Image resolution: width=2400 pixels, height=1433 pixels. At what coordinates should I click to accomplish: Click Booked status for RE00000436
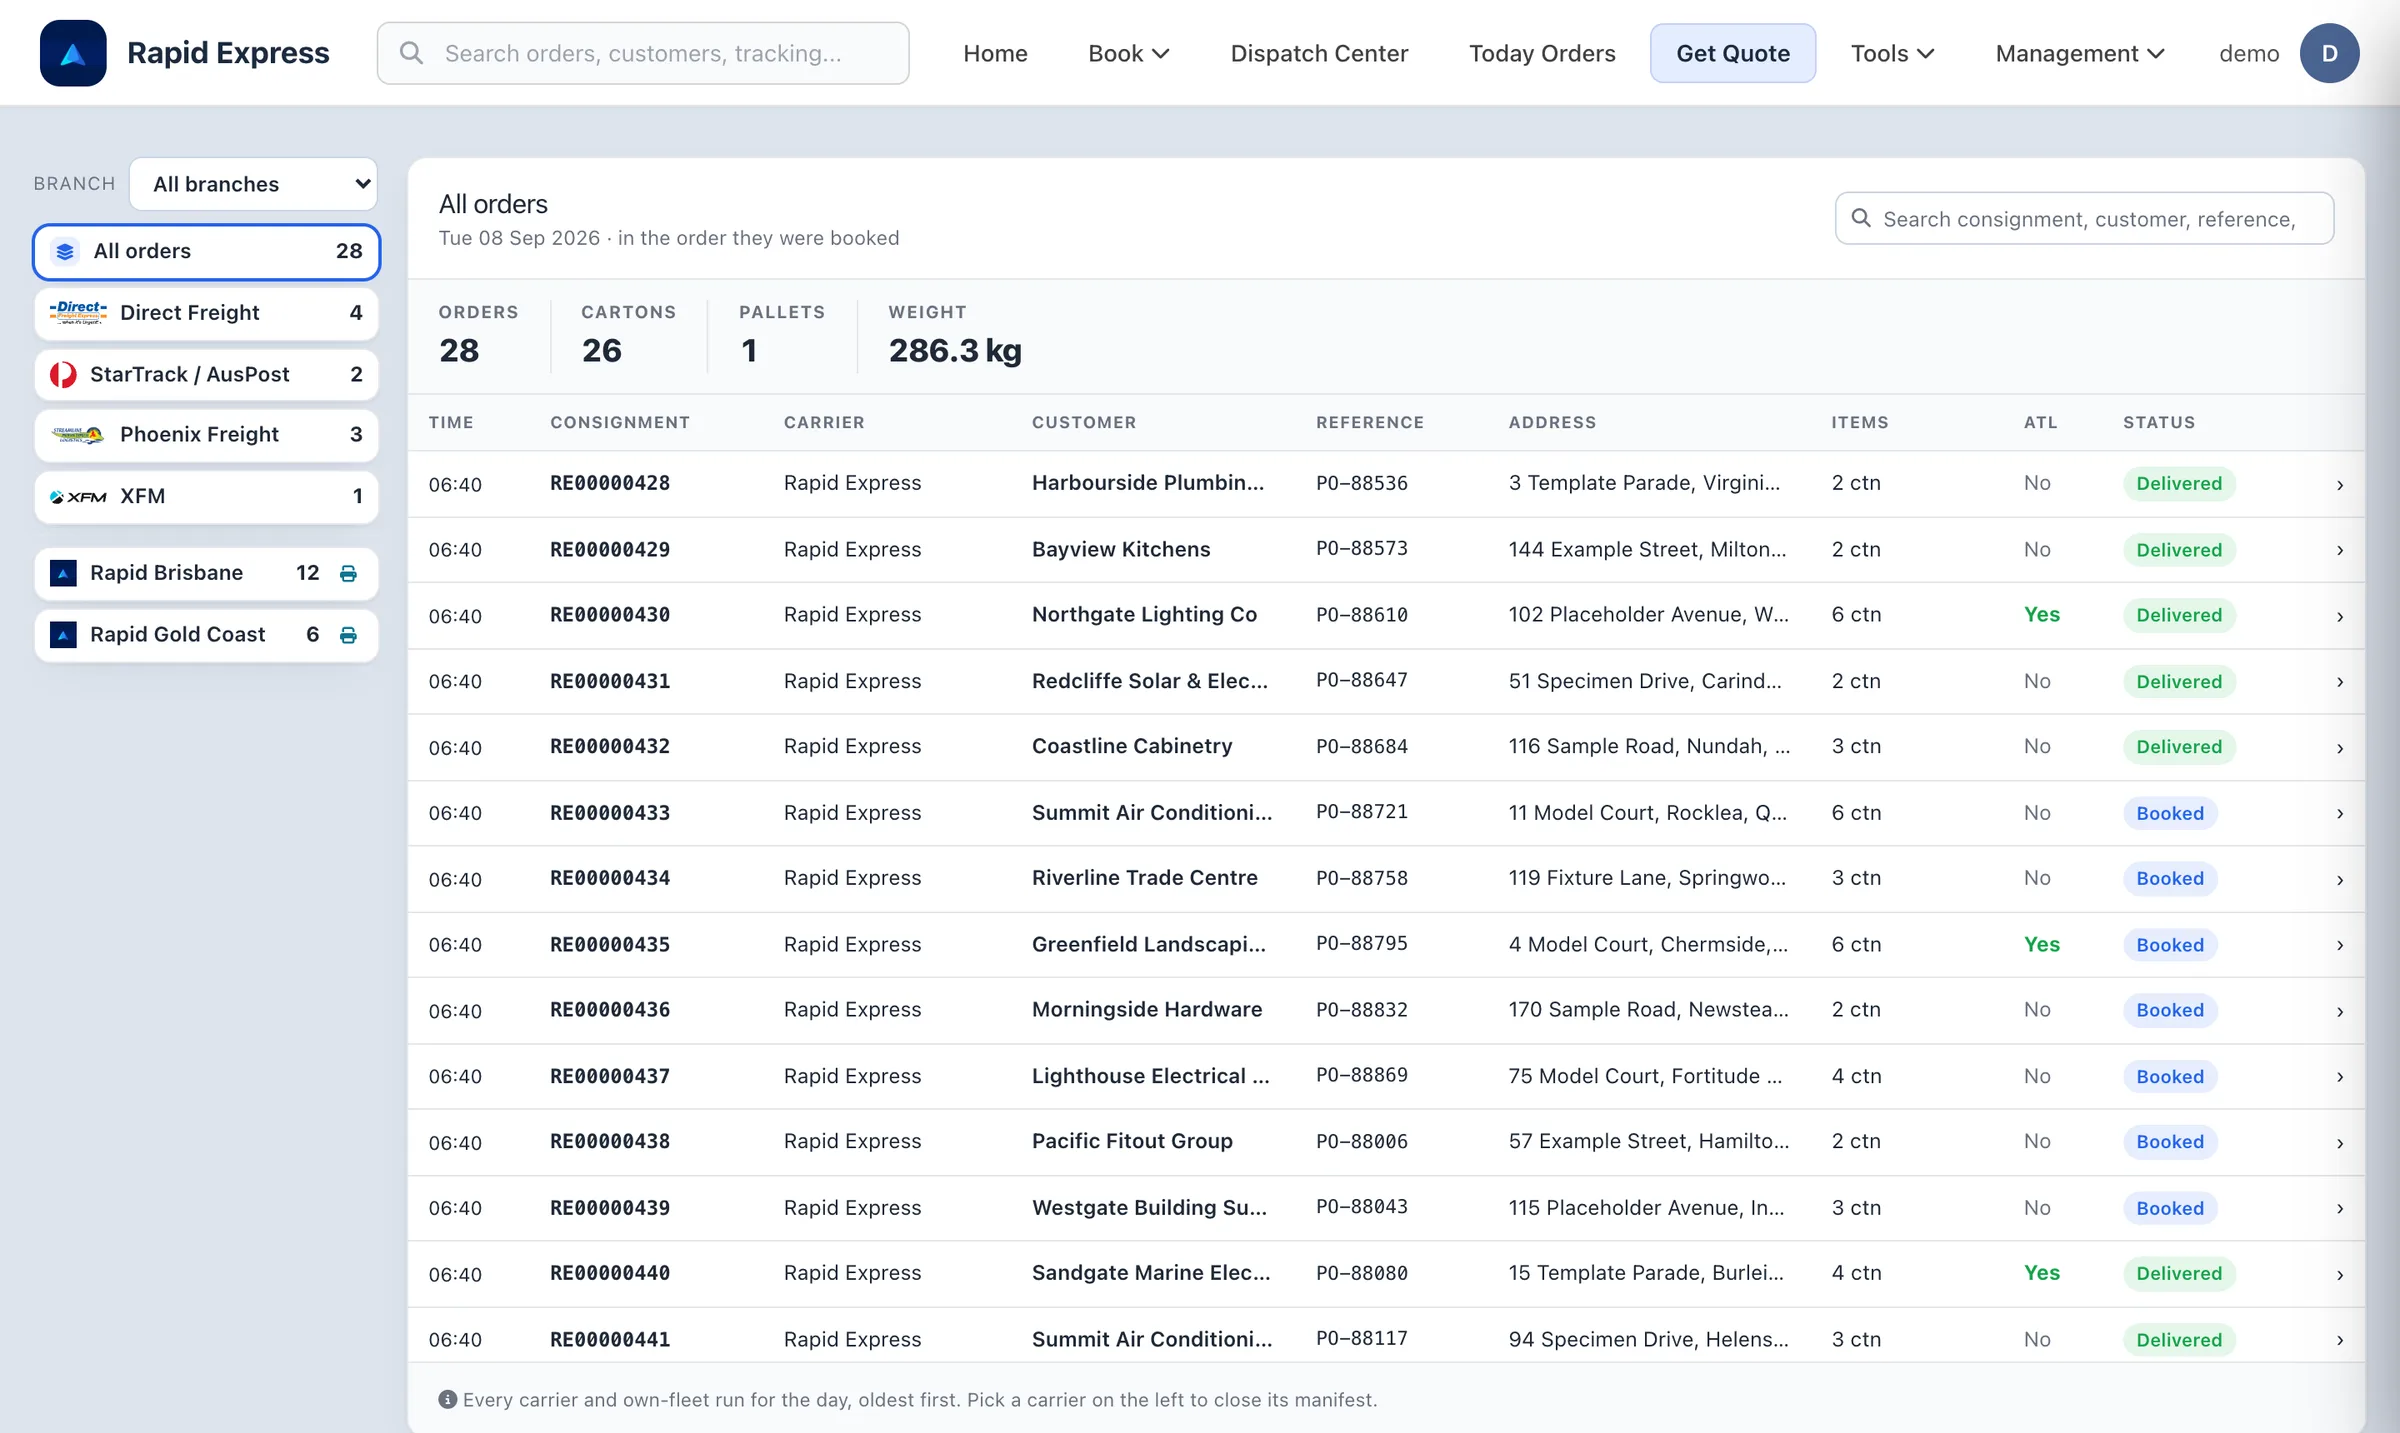2170,1010
